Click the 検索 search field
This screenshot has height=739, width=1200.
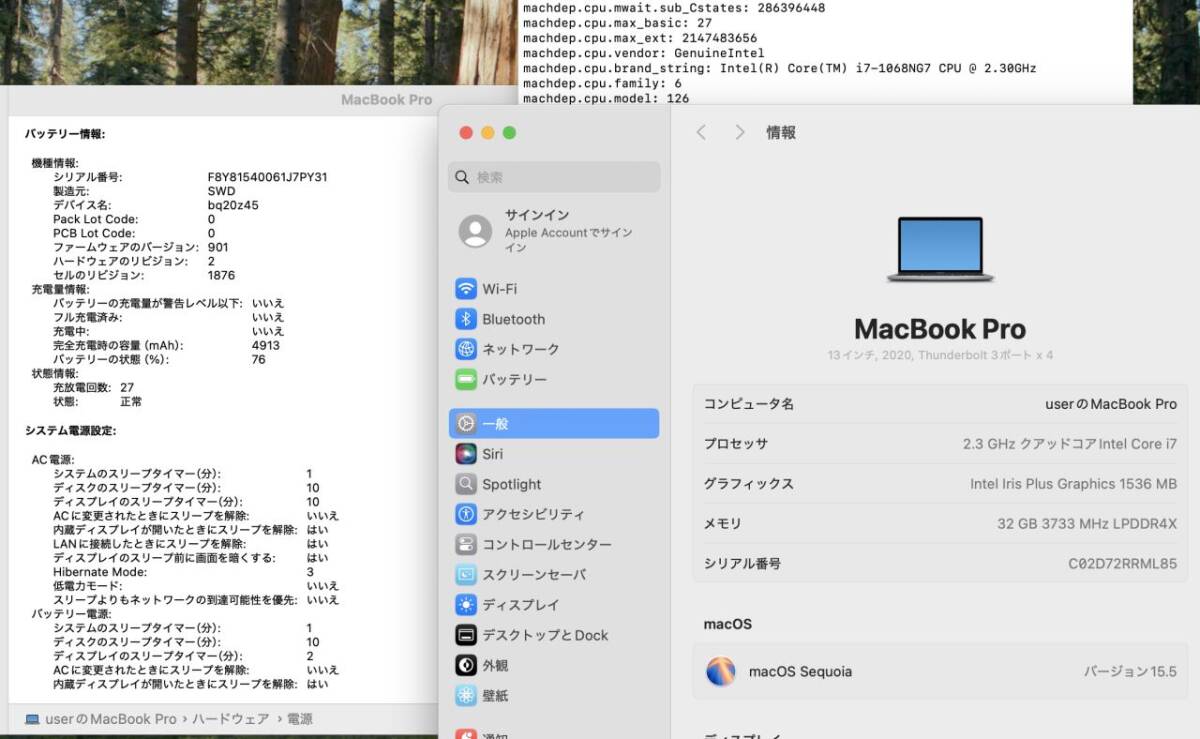[x=554, y=177]
